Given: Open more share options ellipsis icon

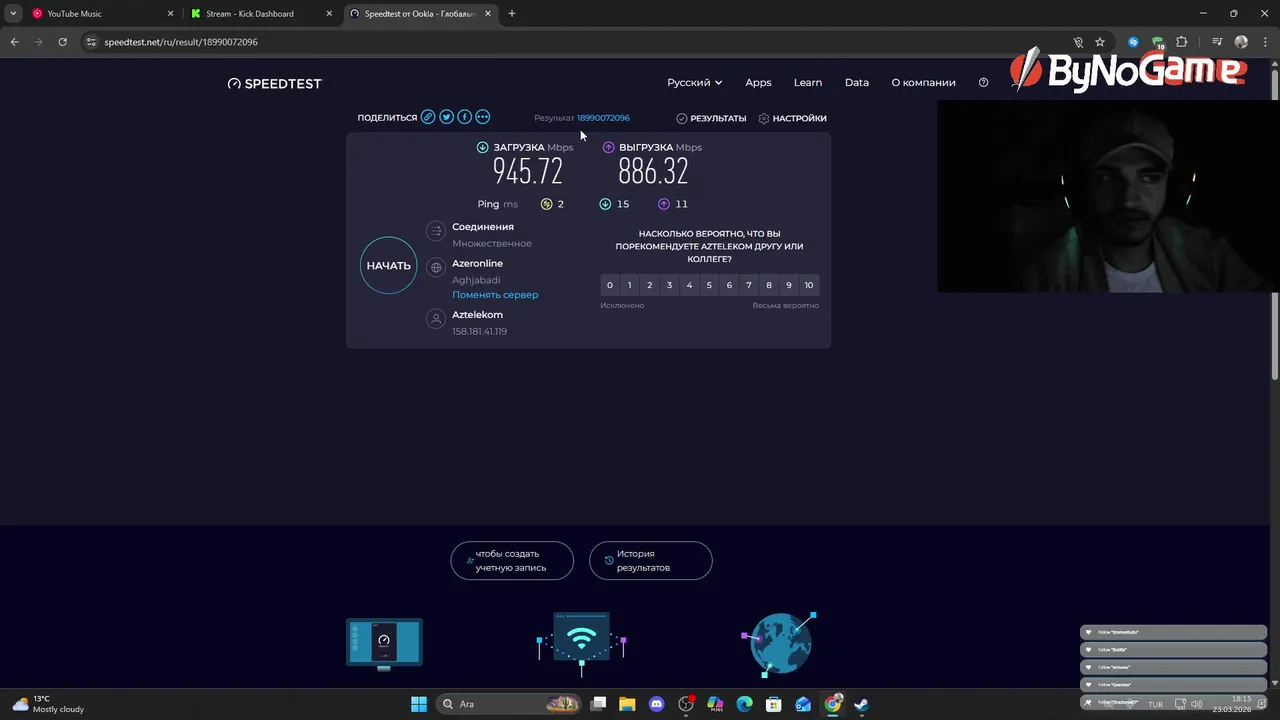Looking at the screenshot, I should (x=483, y=117).
